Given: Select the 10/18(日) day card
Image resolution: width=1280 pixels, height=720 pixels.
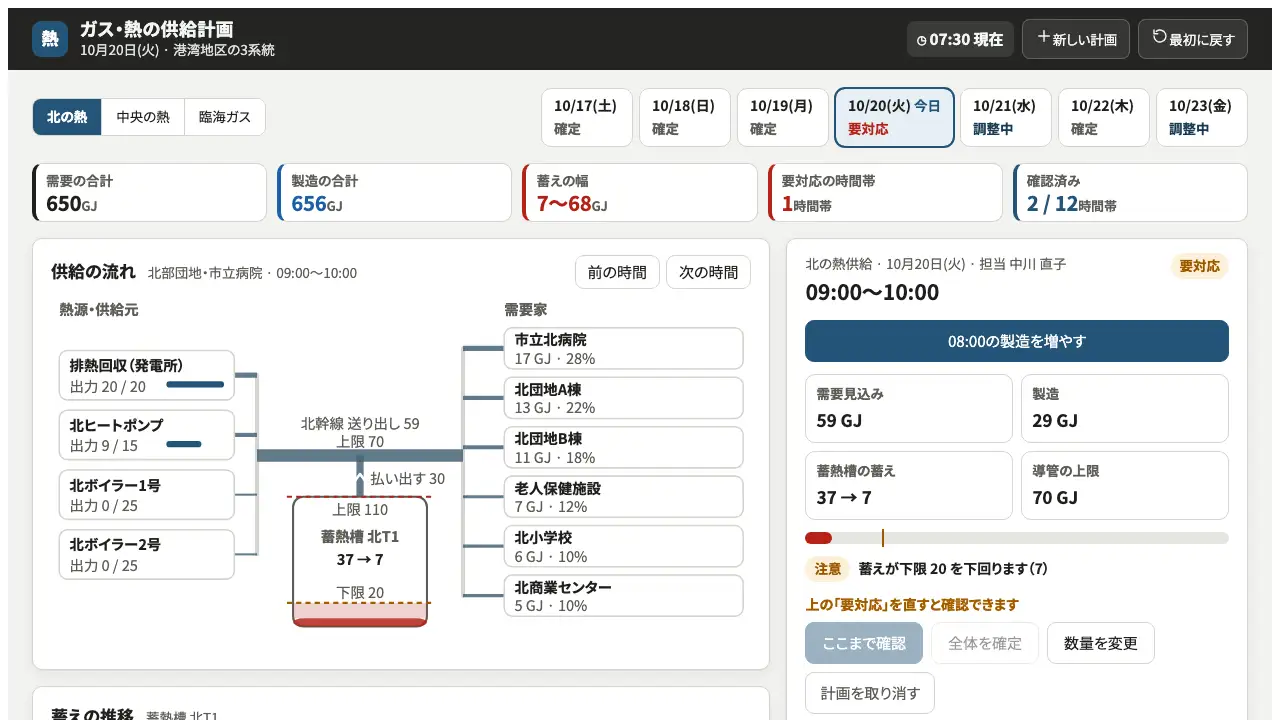Looking at the screenshot, I should [685, 118].
